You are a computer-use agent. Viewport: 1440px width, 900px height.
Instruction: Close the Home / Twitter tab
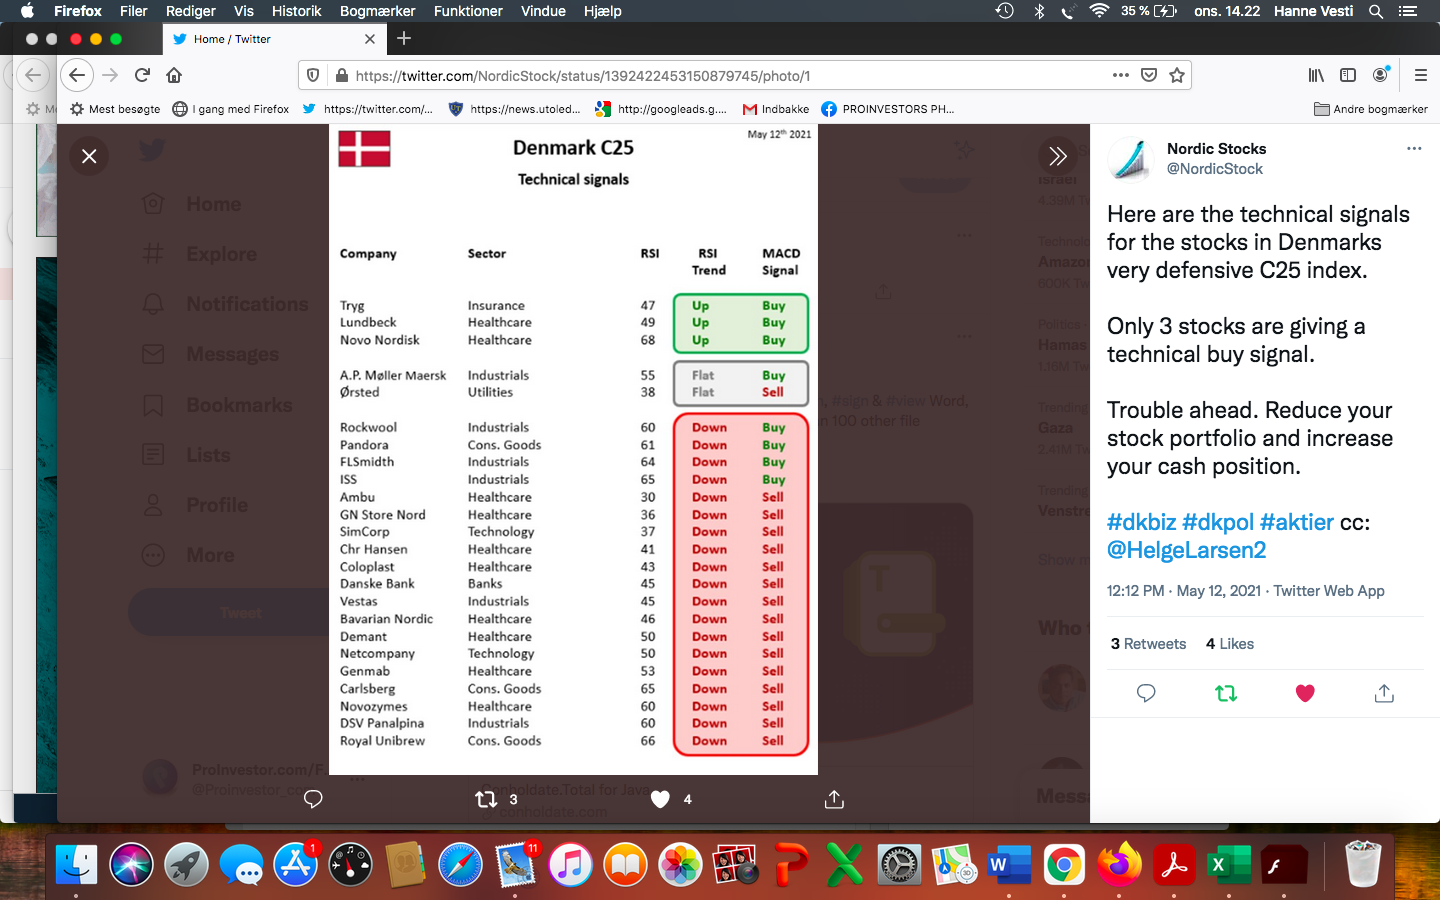(x=370, y=39)
